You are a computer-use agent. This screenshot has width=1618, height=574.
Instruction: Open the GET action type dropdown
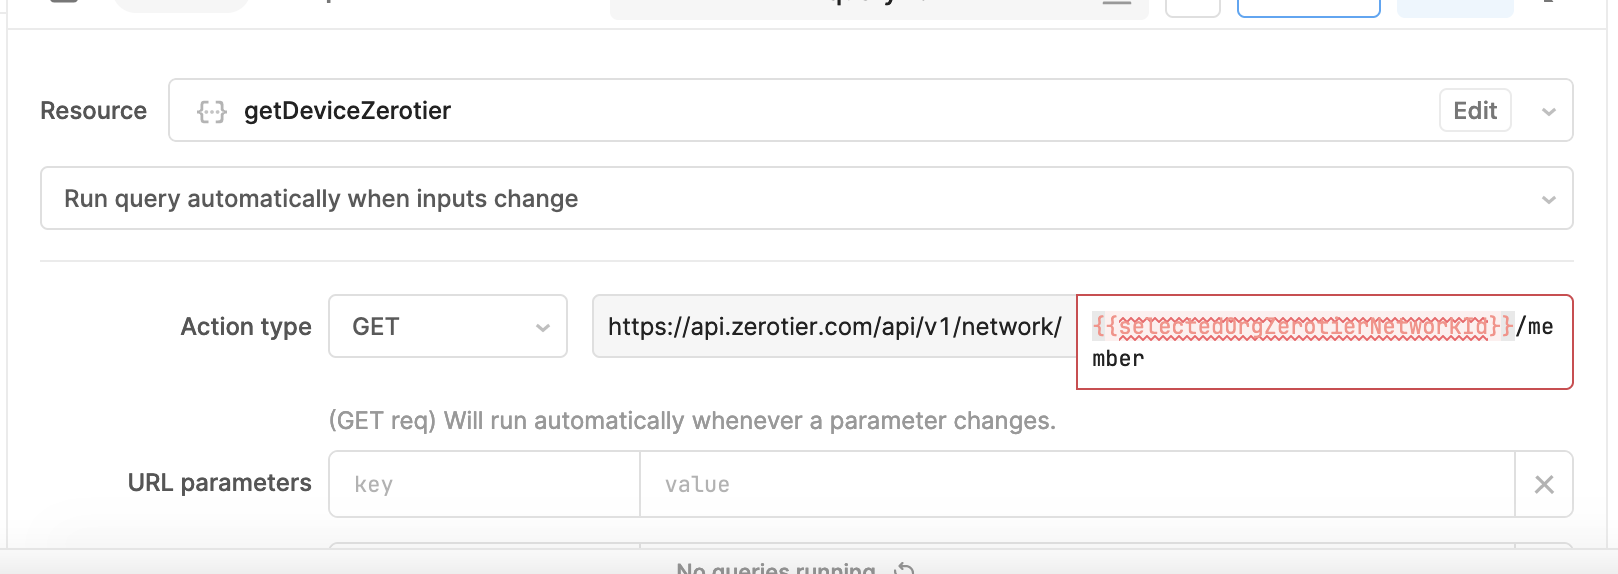[448, 326]
